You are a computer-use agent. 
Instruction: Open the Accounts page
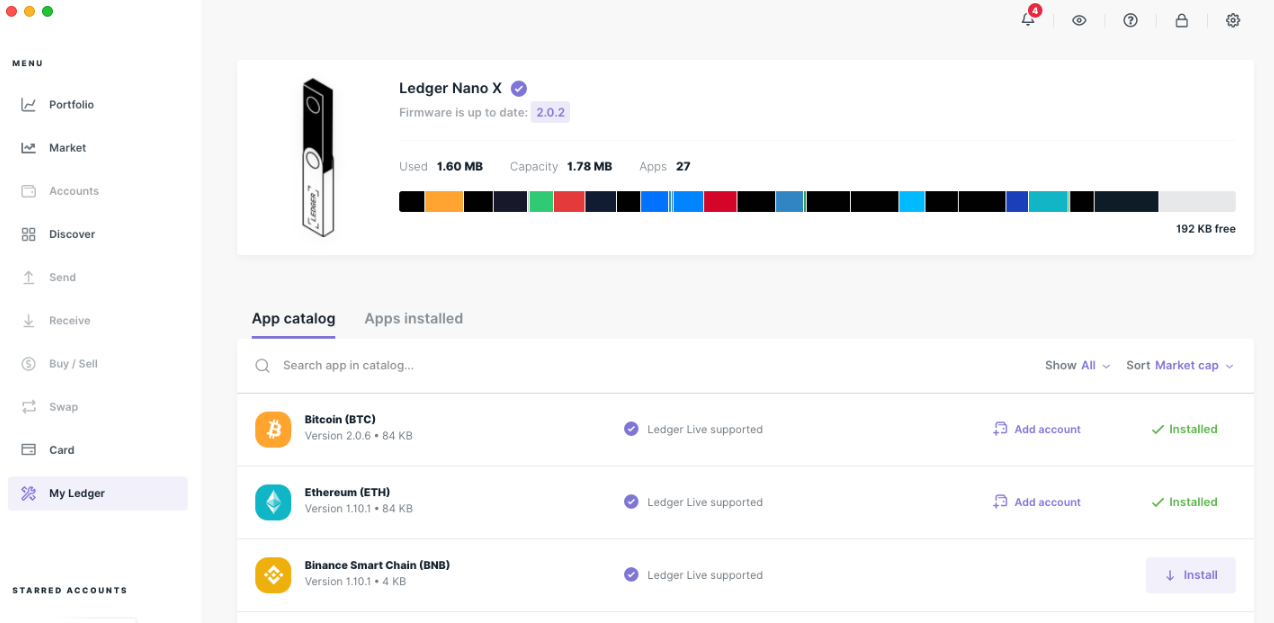pos(75,191)
